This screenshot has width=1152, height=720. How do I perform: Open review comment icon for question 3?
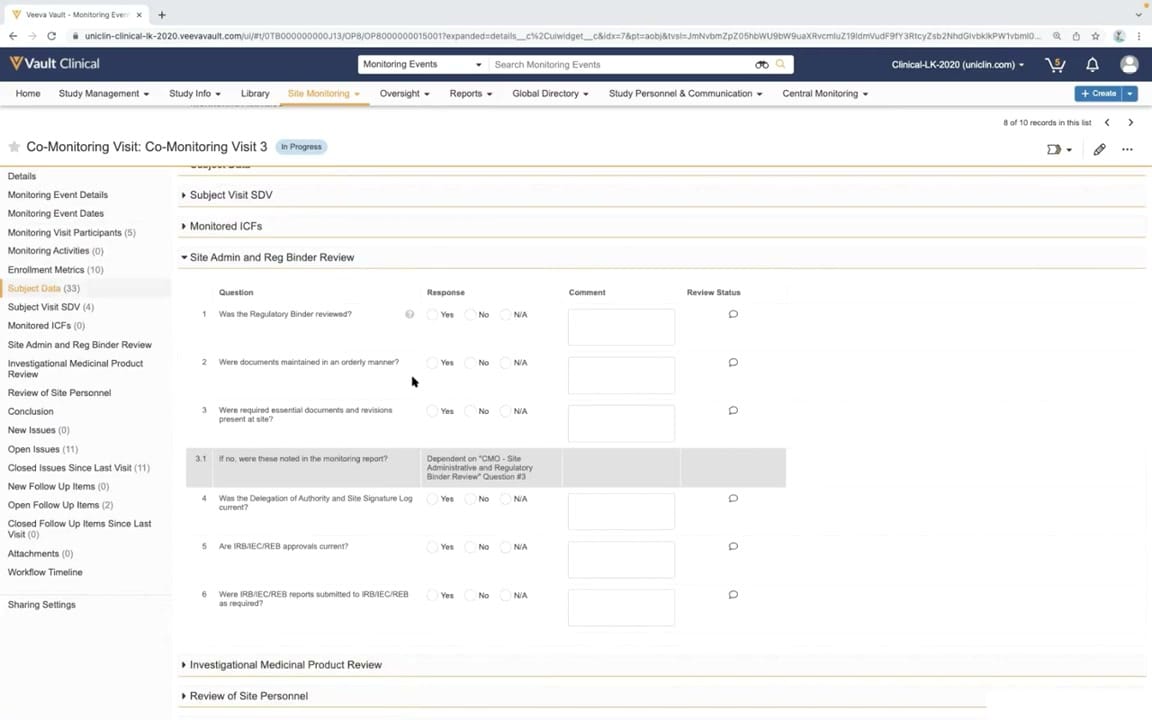[732, 411]
